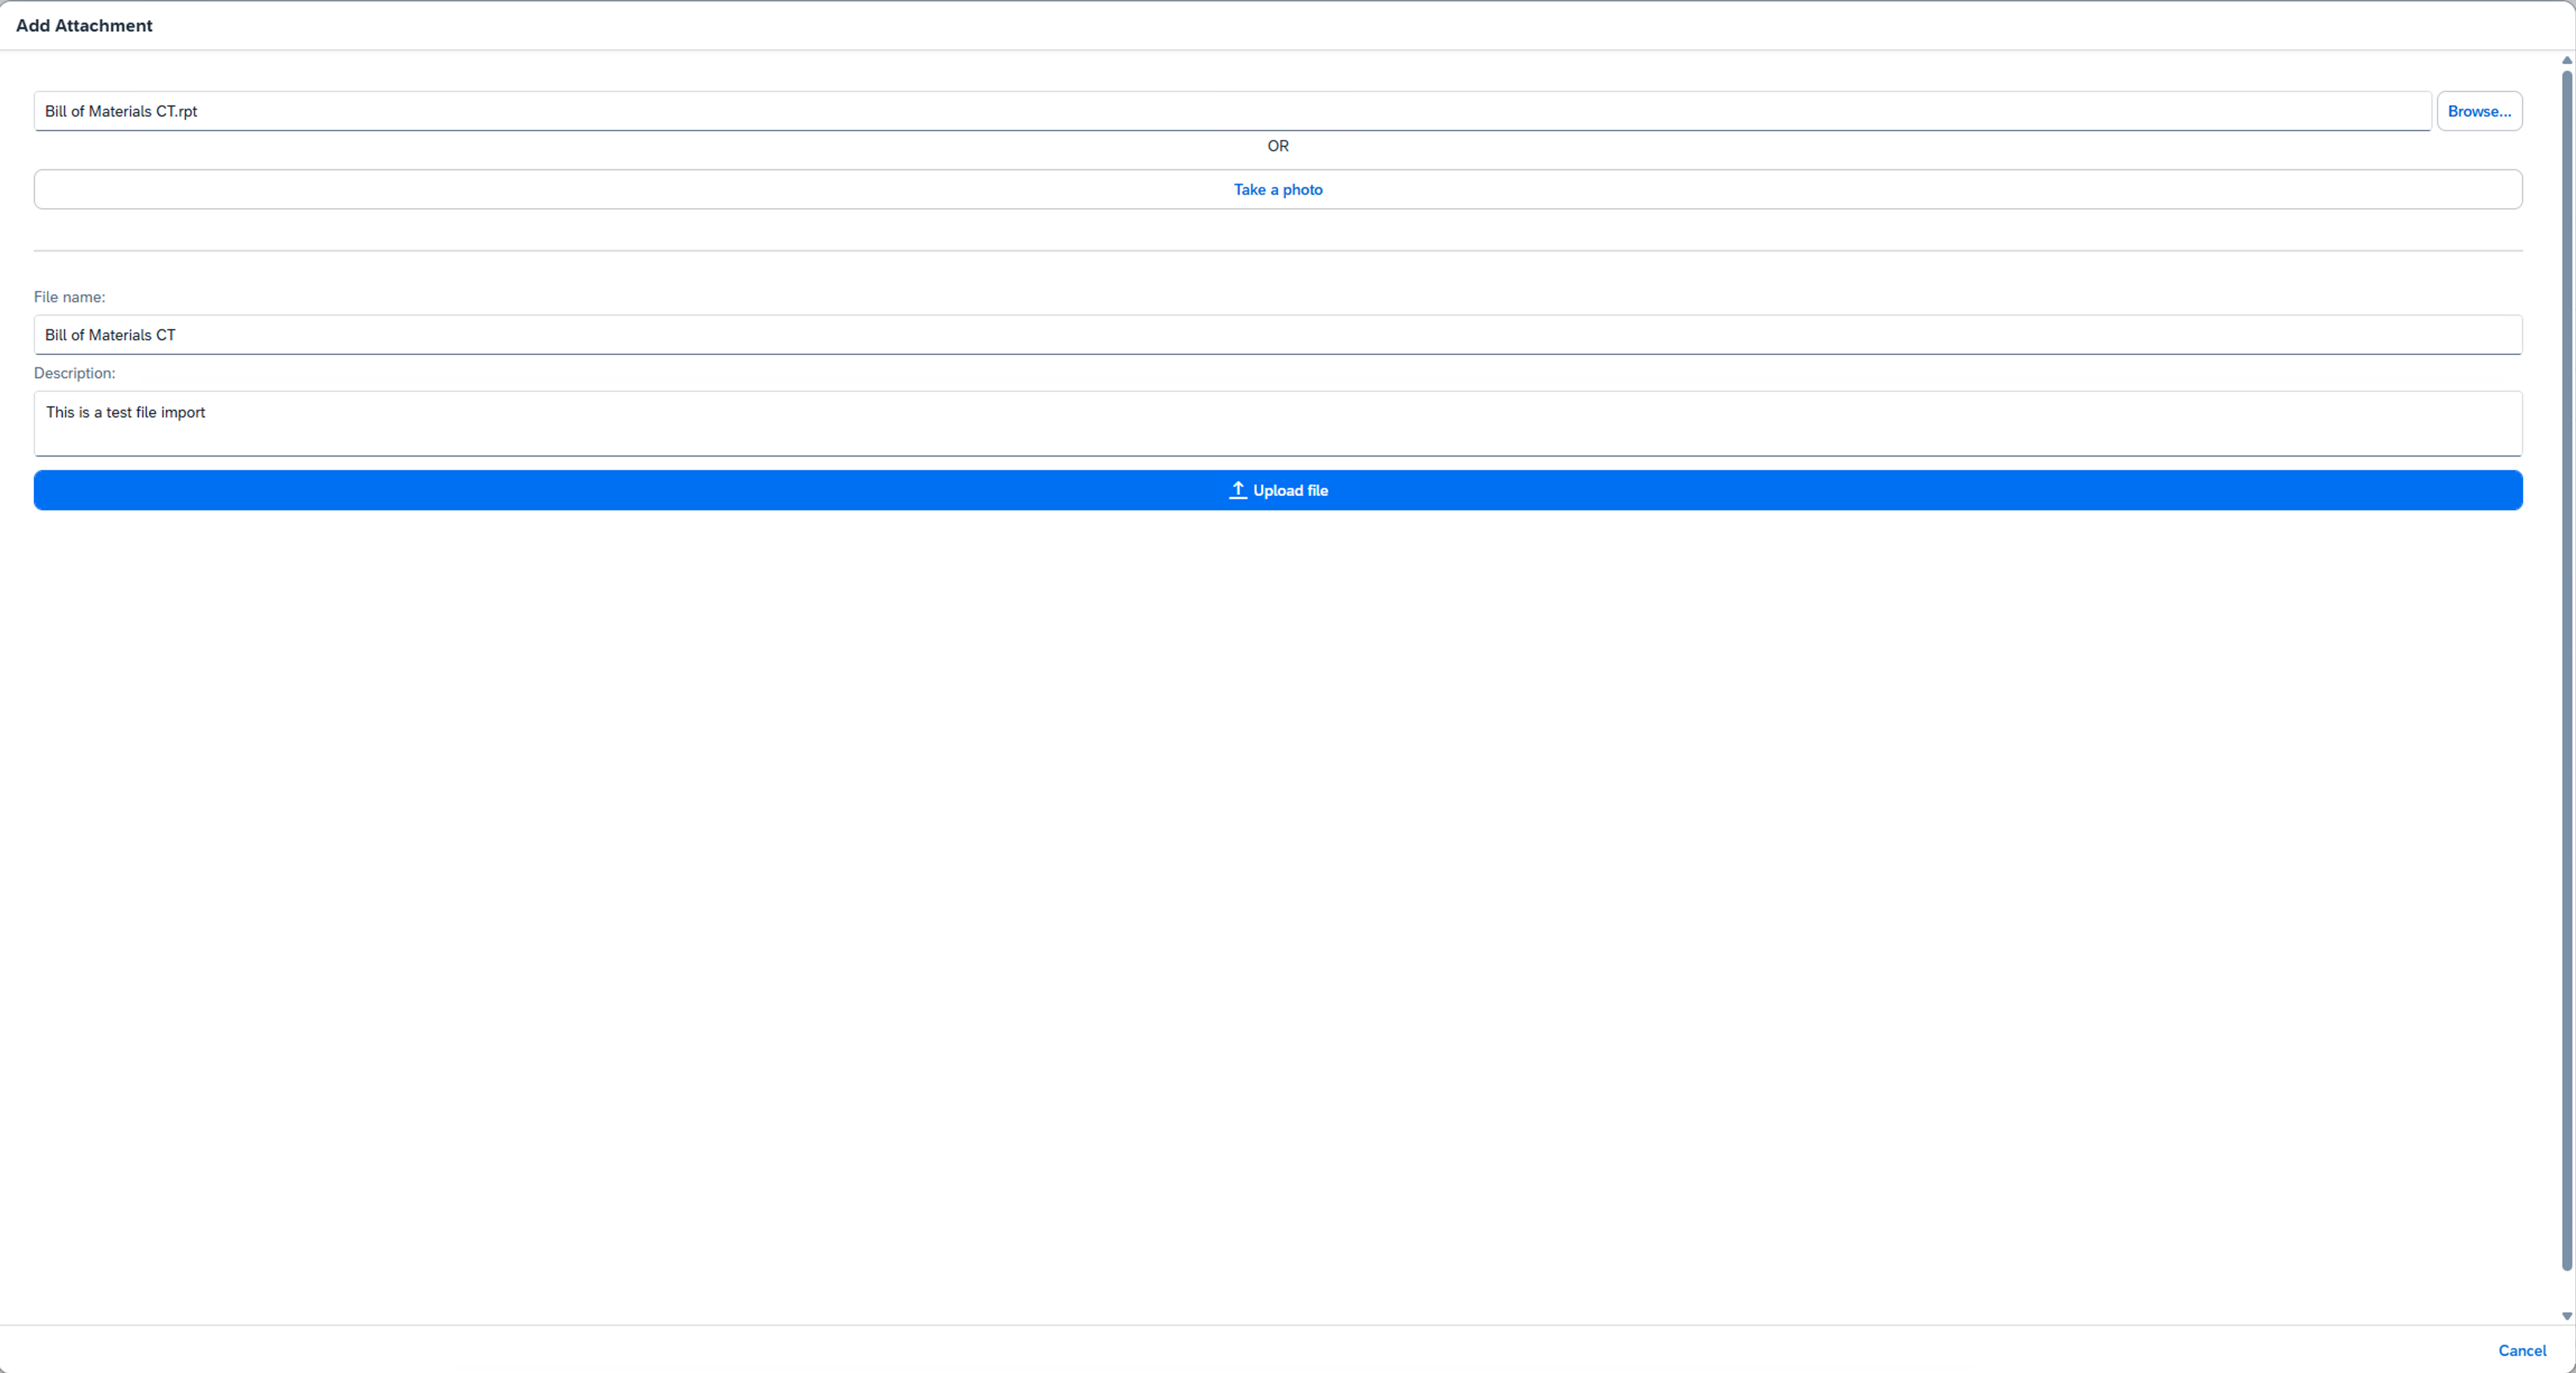This screenshot has width=2576, height=1373.
Task: Click the Description label
Action: point(74,373)
